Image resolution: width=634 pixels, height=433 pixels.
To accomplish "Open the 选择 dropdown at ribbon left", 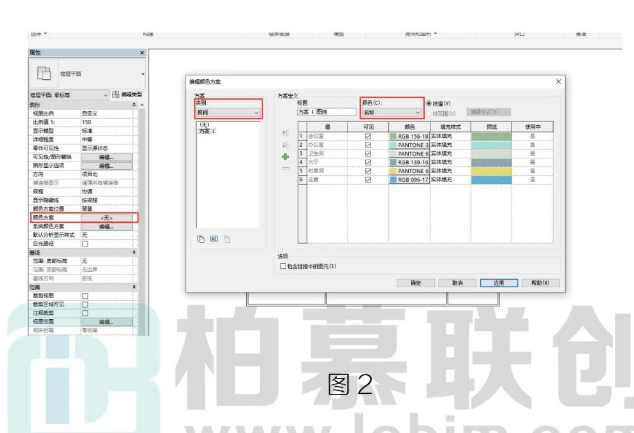I will [x=39, y=34].
